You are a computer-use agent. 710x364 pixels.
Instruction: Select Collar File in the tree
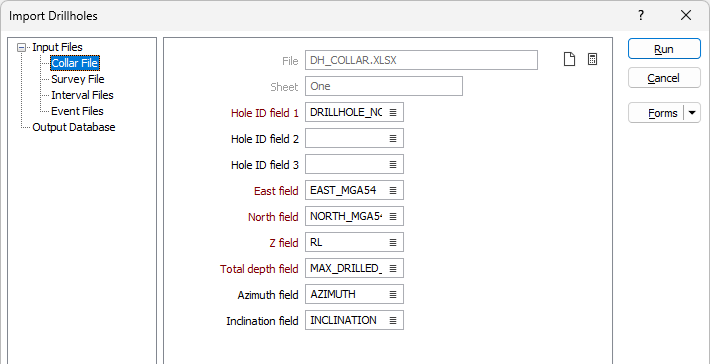(75, 63)
